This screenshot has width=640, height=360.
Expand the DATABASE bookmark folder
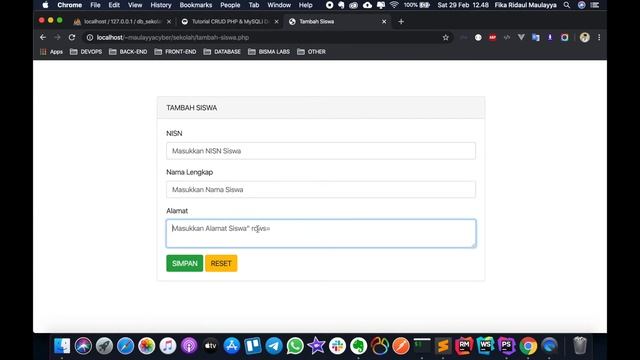coord(222,52)
